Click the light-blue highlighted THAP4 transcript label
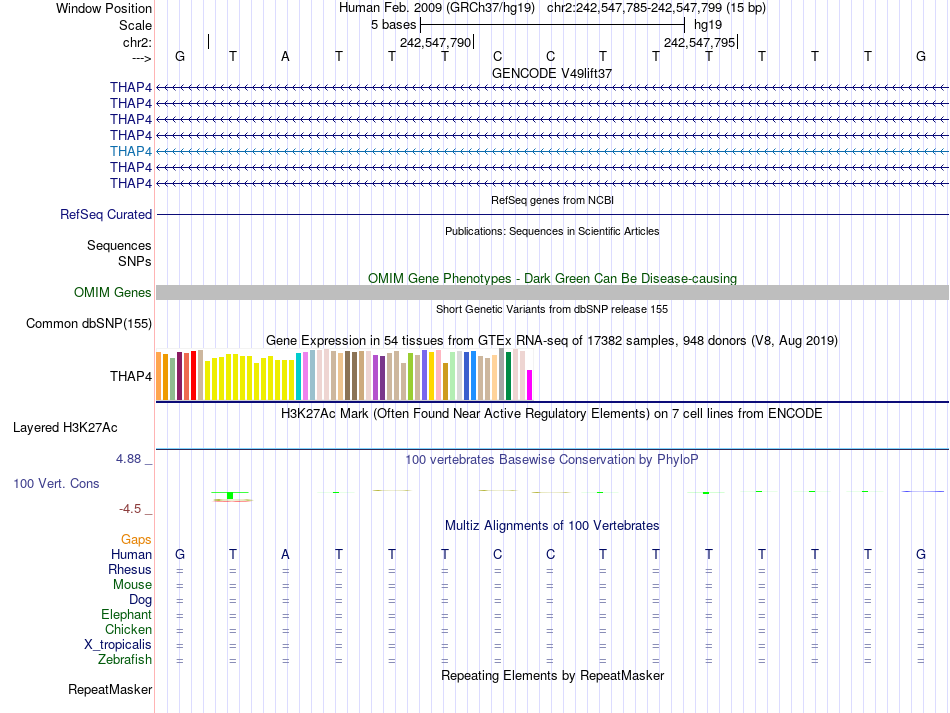 [x=131, y=151]
